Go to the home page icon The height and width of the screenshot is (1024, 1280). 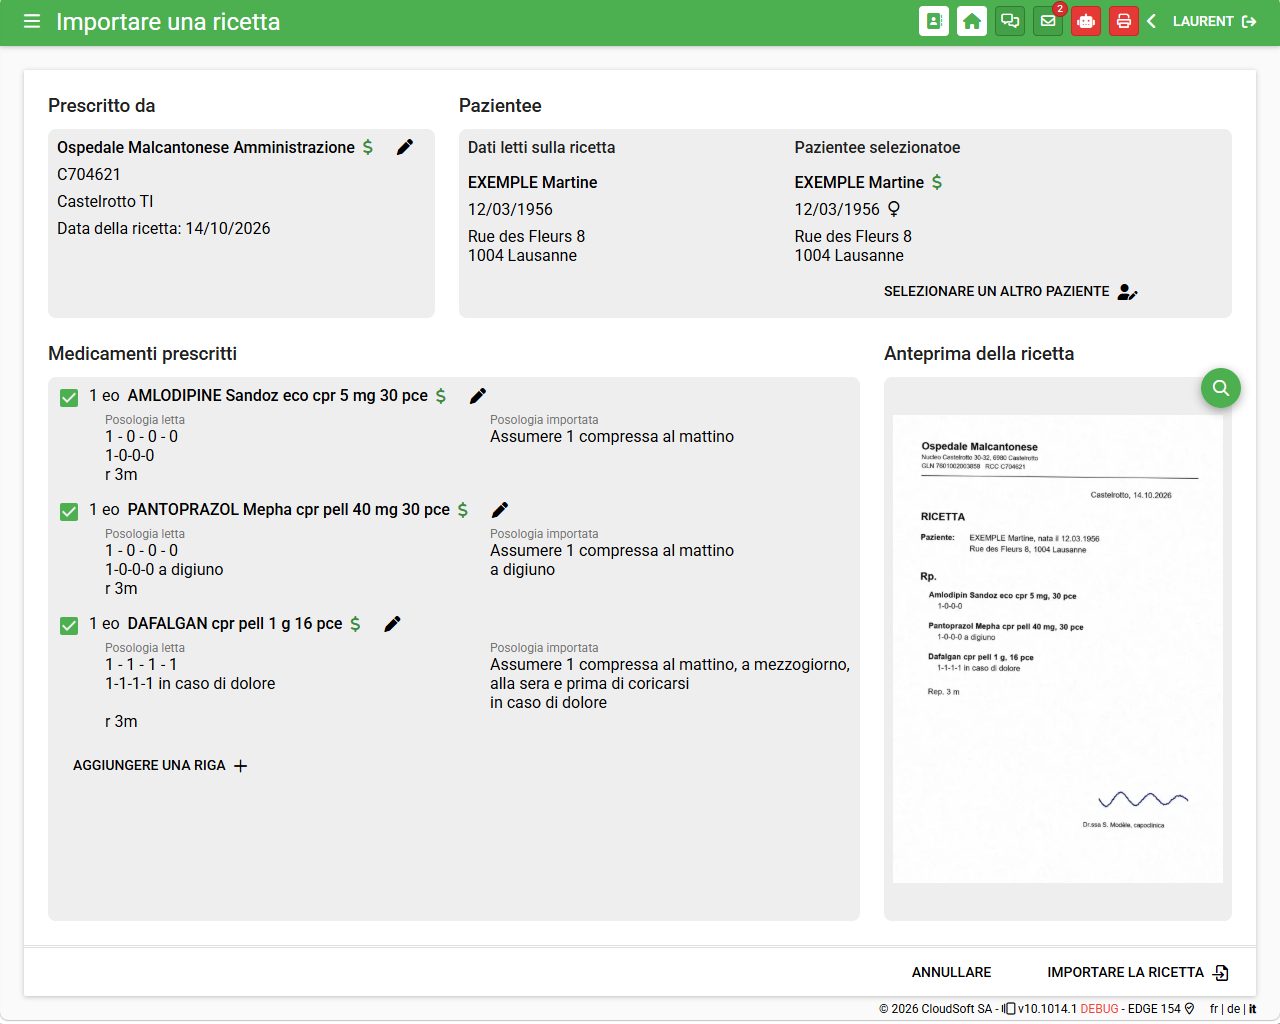click(x=972, y=21)
